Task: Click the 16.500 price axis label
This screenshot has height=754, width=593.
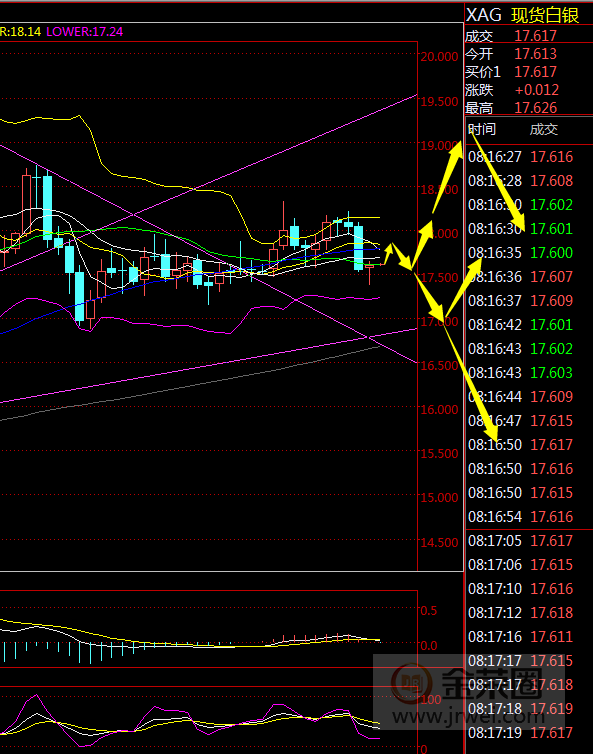Action: 439,365
